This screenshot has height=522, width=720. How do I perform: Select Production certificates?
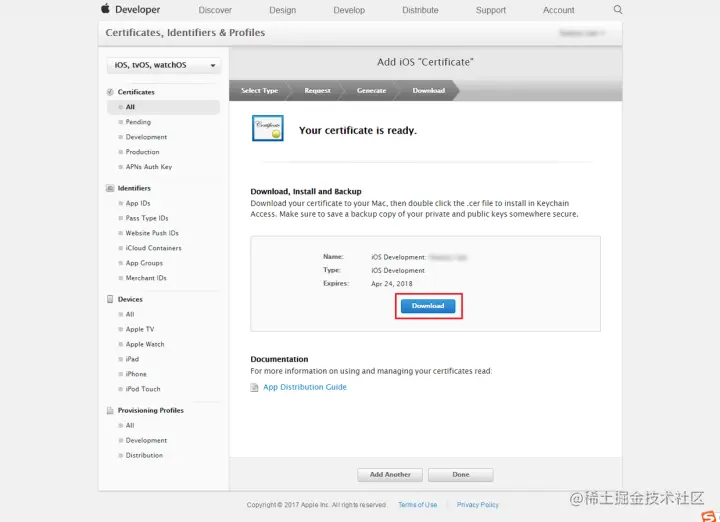142,152
